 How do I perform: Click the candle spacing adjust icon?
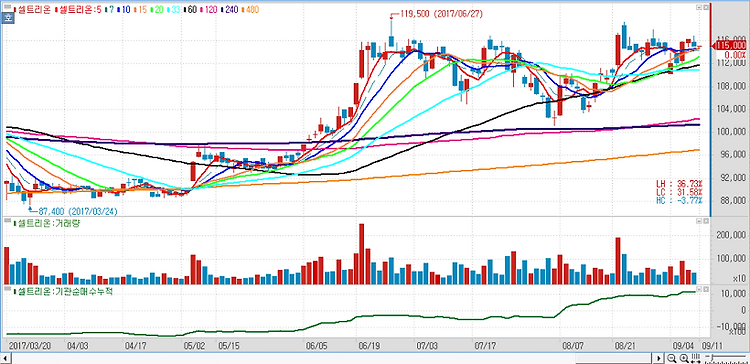[x=696, y=358]
